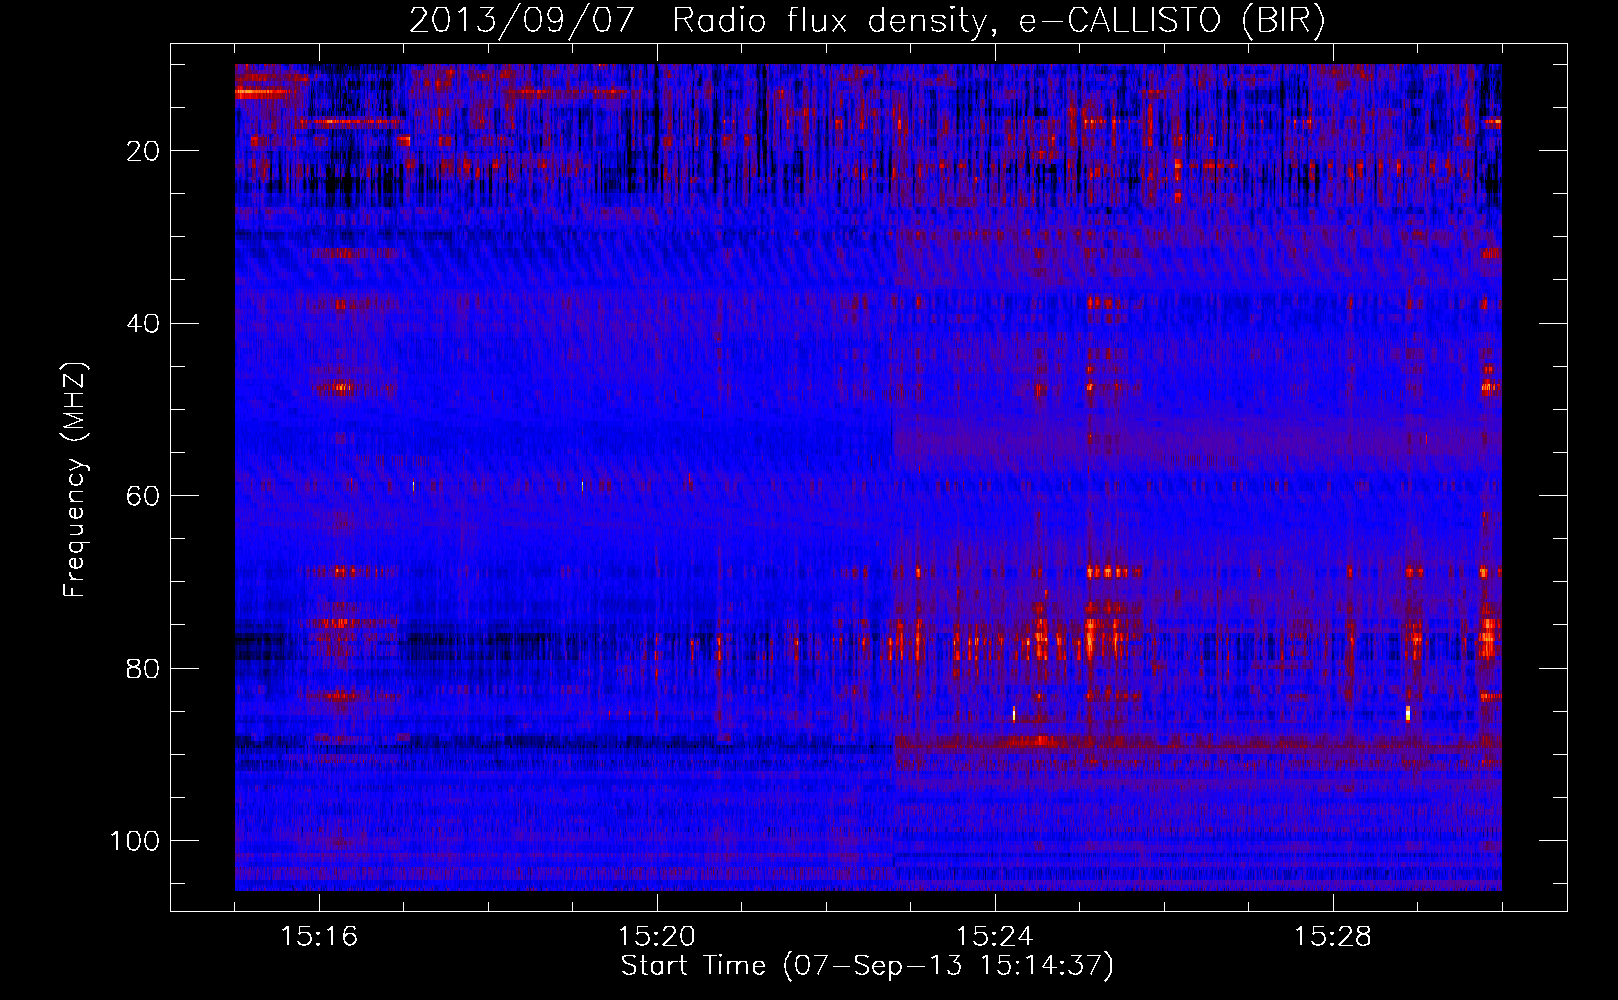The width and height of the screenshot is (1618, 1000).
Task: Click the 20 frequency tick label
Action: tap(143, 151)
